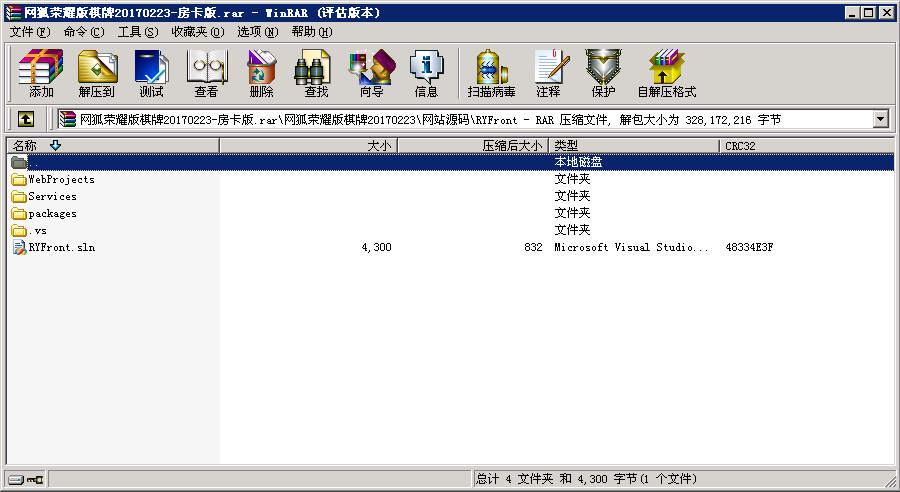Sort by the 名称 column header

click(110, 146)
